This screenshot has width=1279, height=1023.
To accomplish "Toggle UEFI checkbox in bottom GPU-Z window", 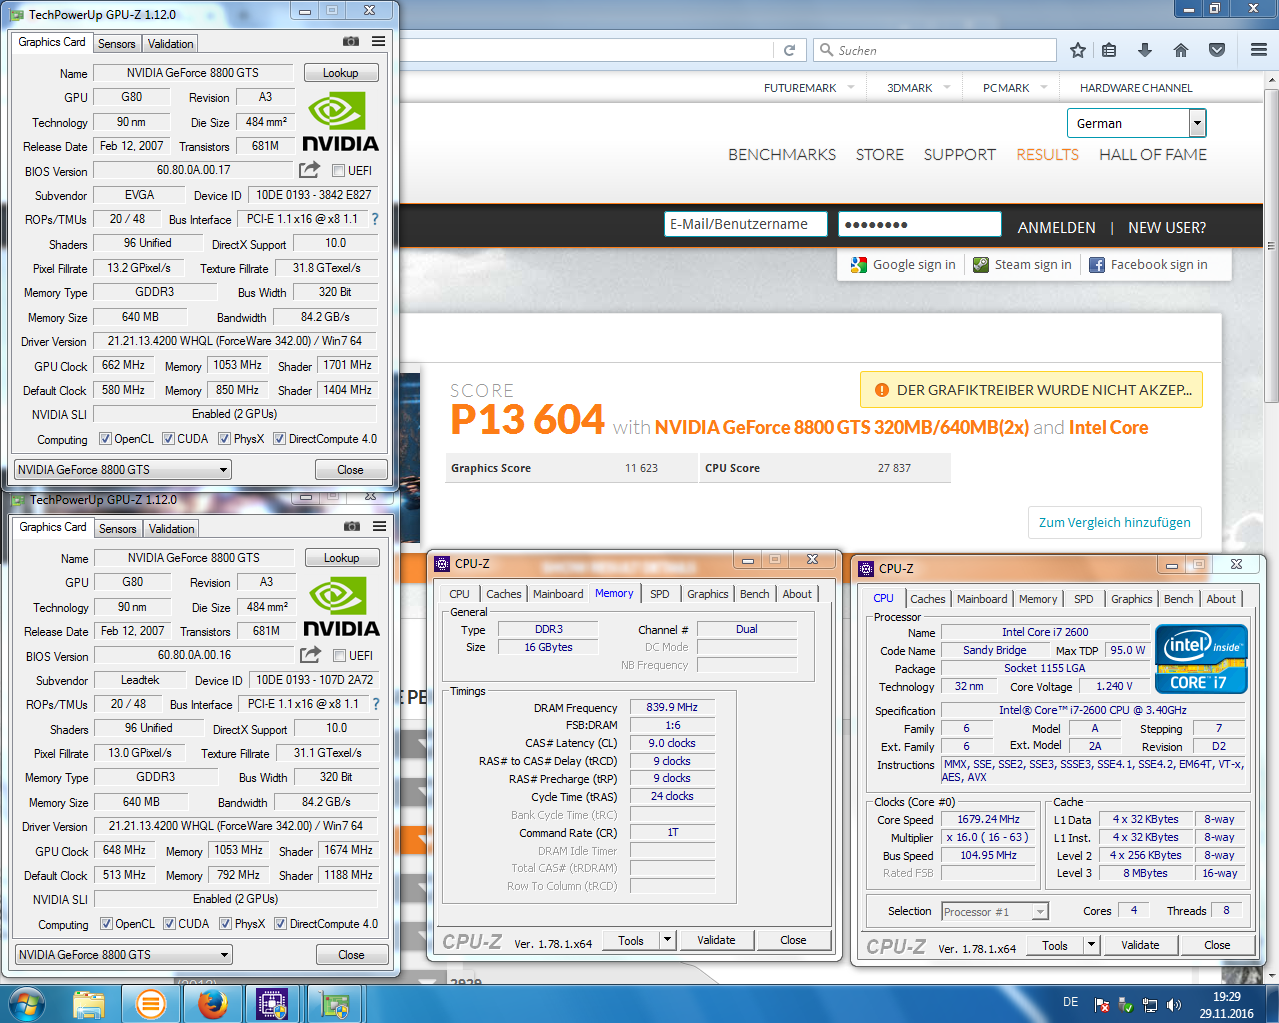I will tap(340, 656).
